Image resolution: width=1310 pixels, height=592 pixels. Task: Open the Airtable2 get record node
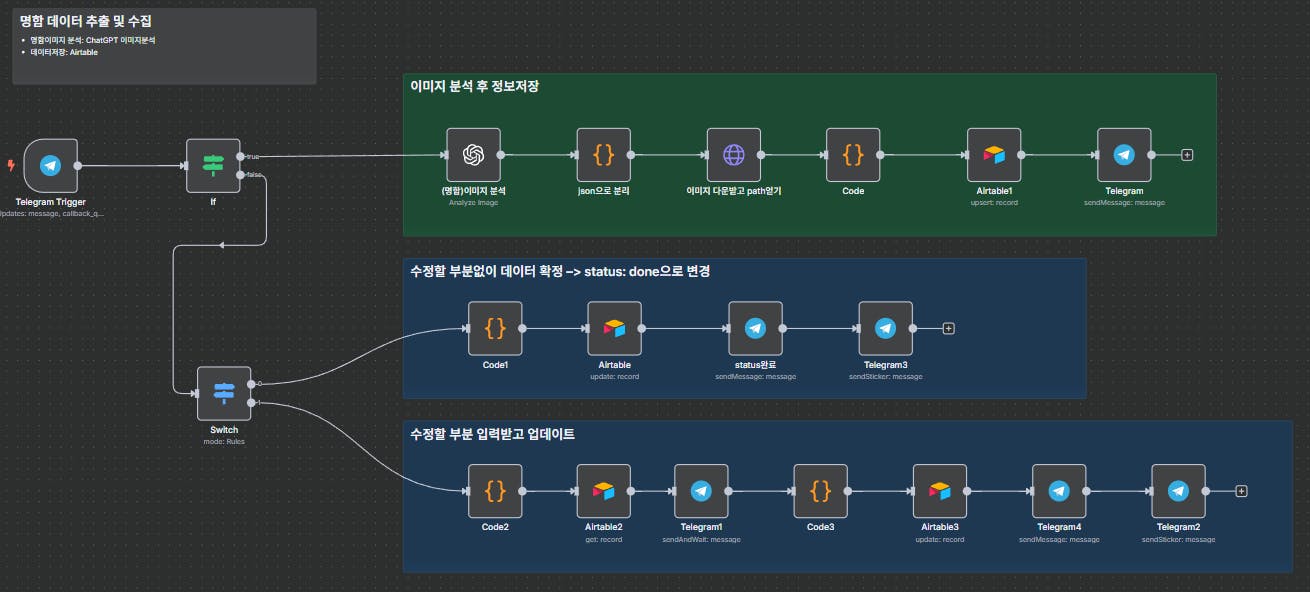tap(604, 491)
